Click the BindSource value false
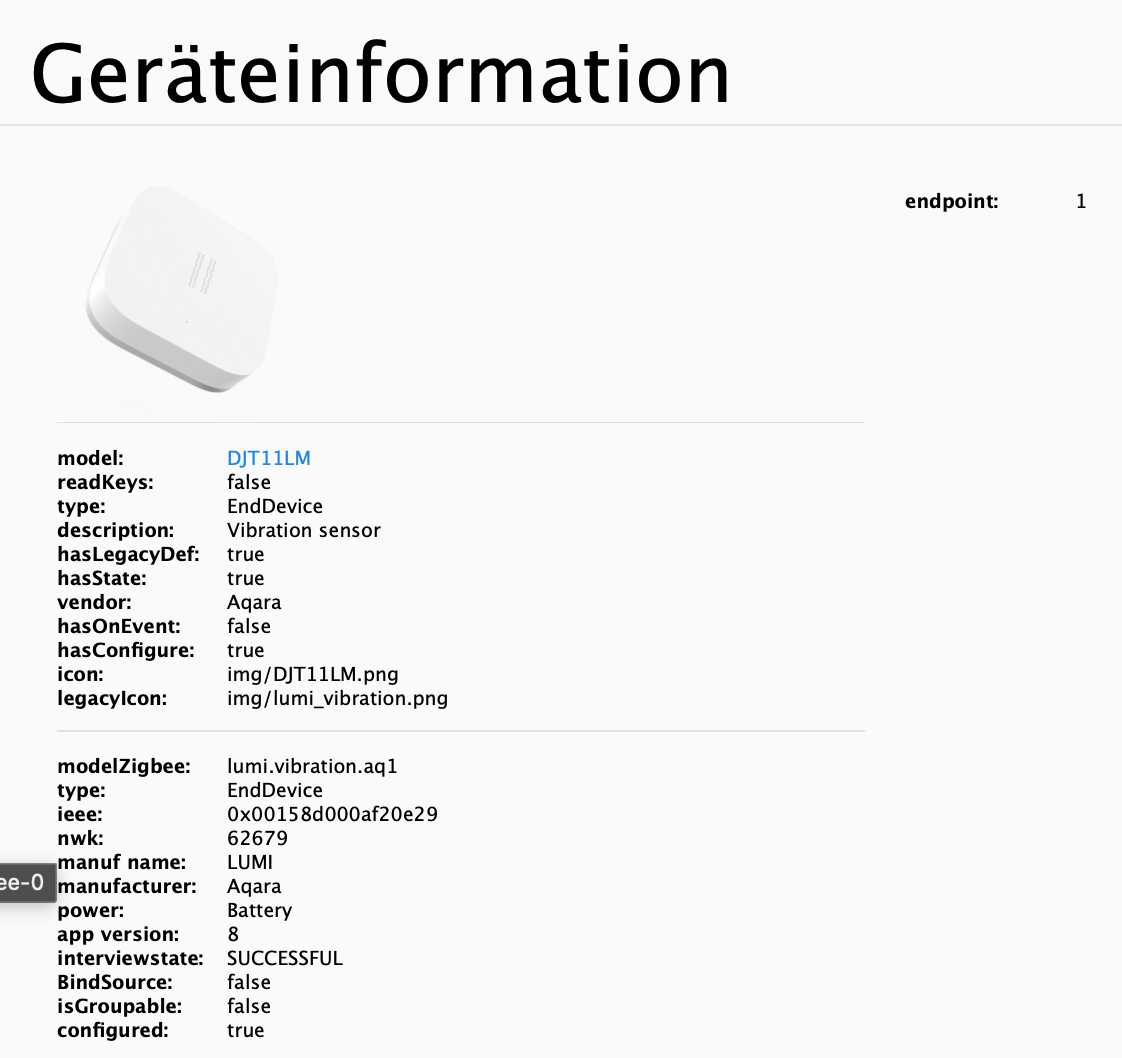1122x1058 pixels. 248,982
